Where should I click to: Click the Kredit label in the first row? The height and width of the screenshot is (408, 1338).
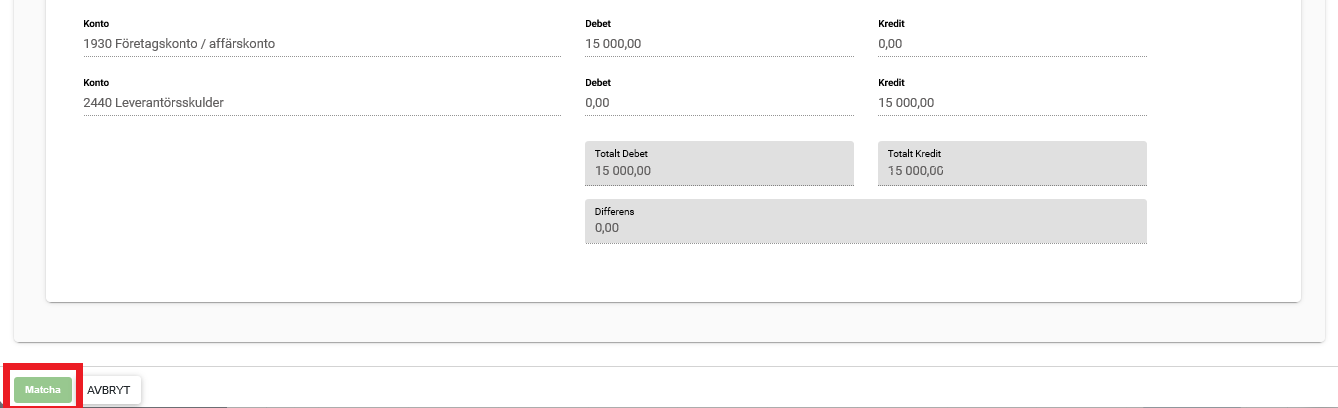(x=891, y=24)
